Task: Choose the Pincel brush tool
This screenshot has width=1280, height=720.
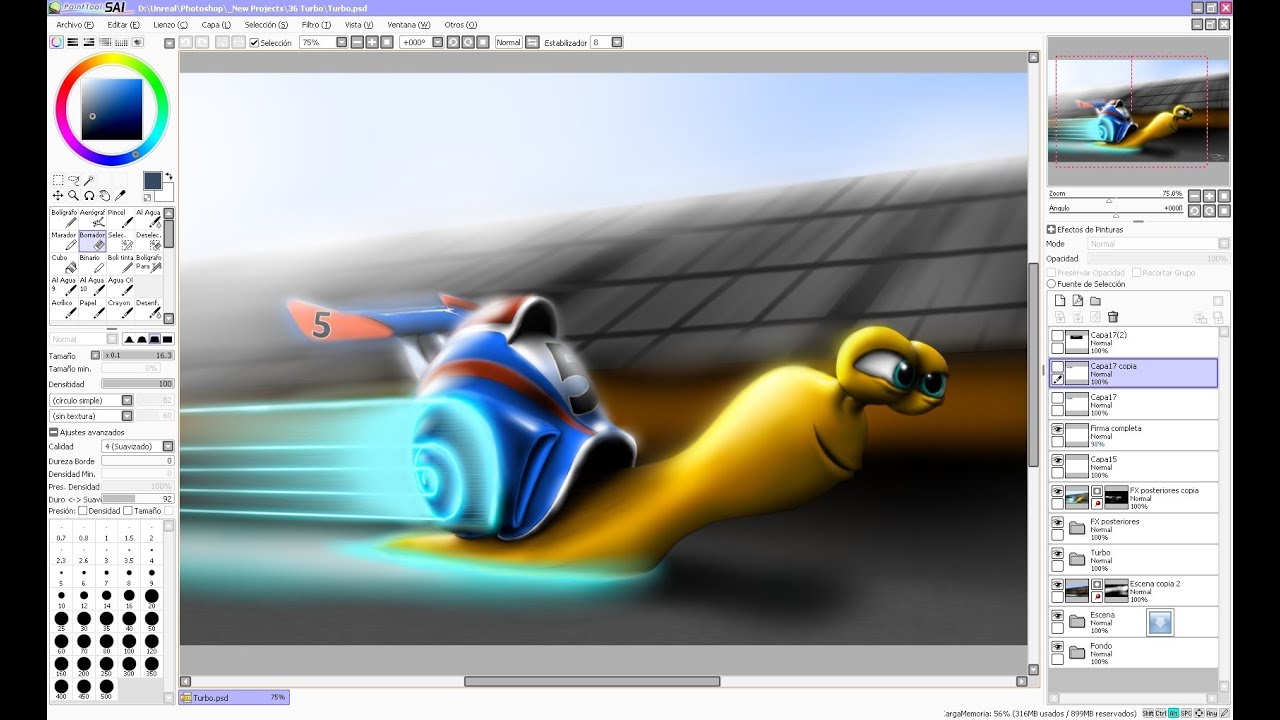Action: click(x=120, y=218)
